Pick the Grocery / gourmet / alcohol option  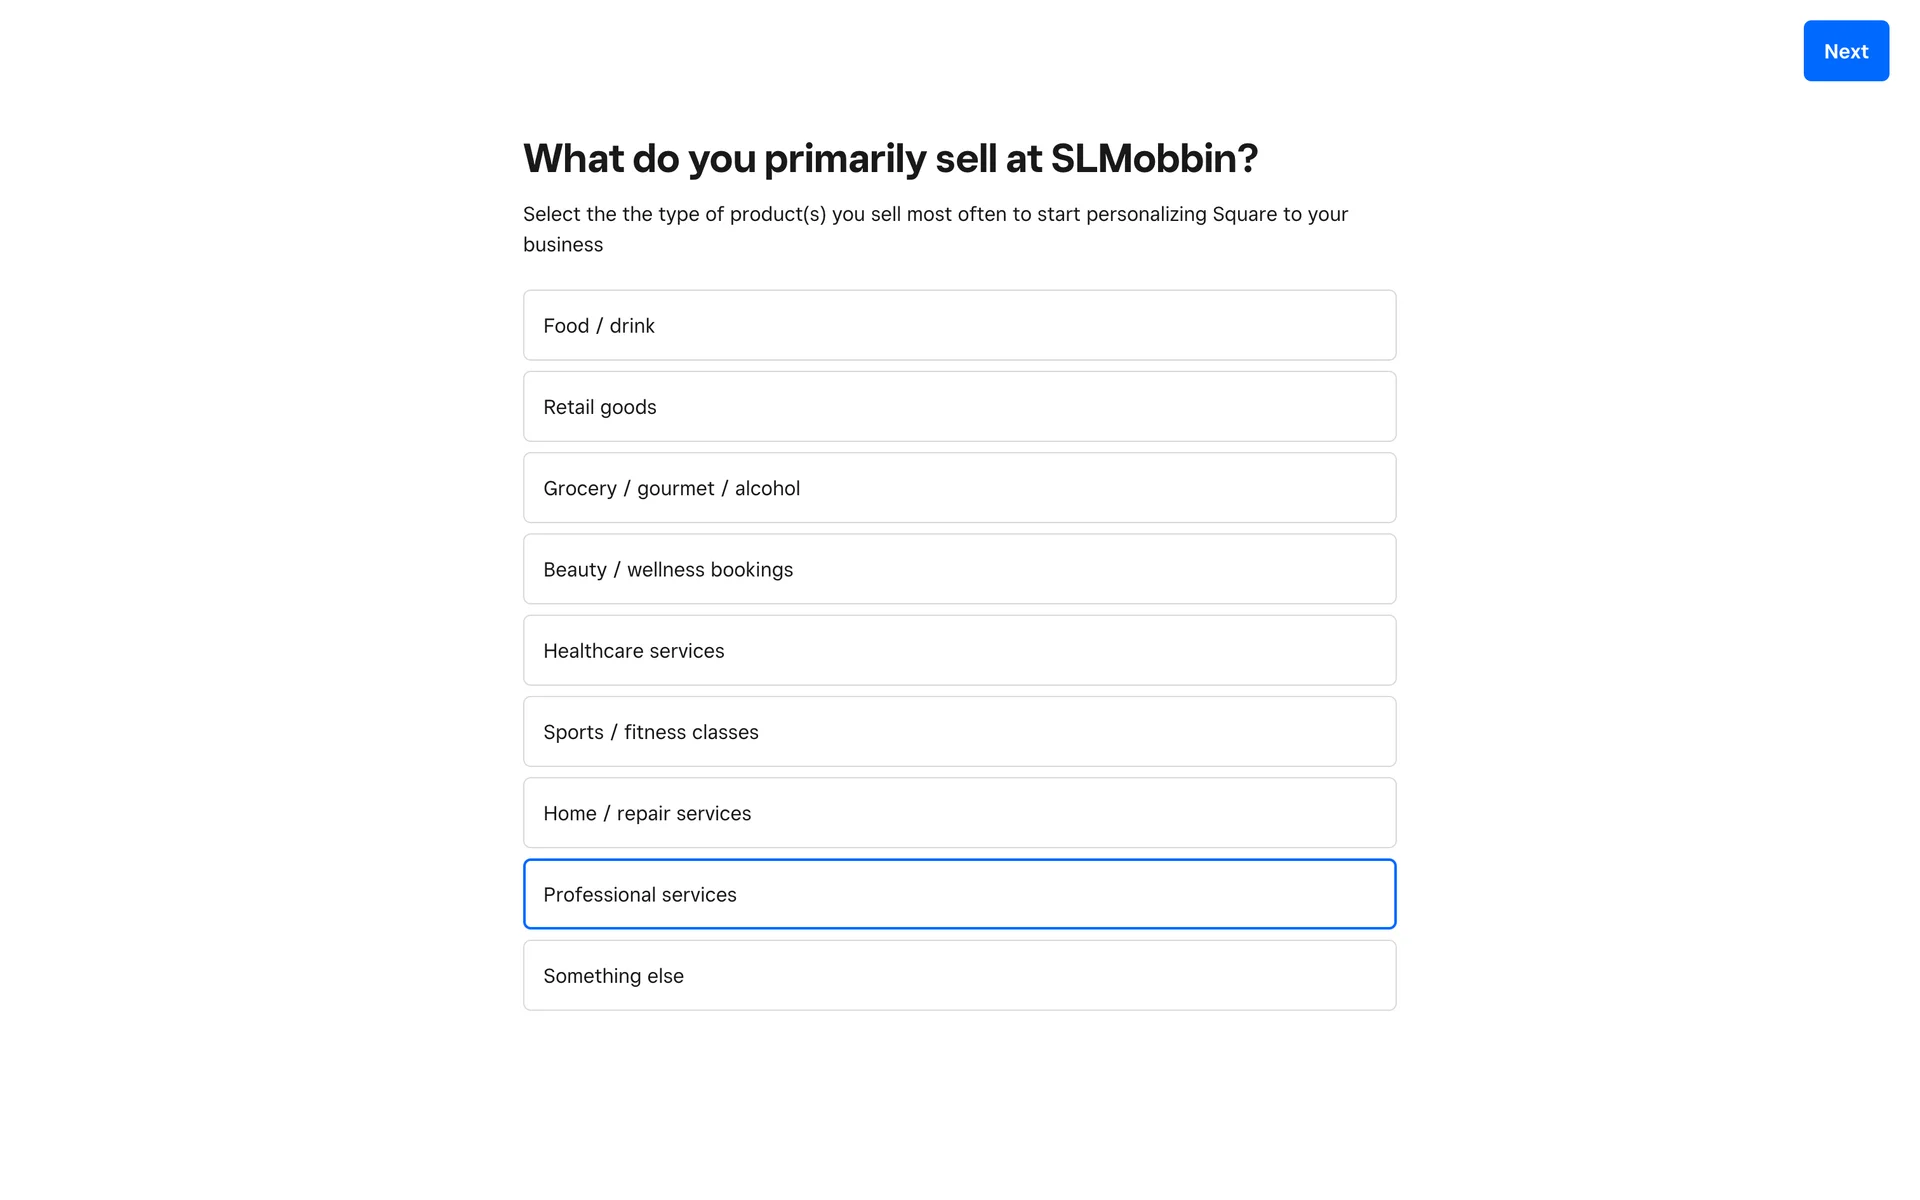(959, 488)
